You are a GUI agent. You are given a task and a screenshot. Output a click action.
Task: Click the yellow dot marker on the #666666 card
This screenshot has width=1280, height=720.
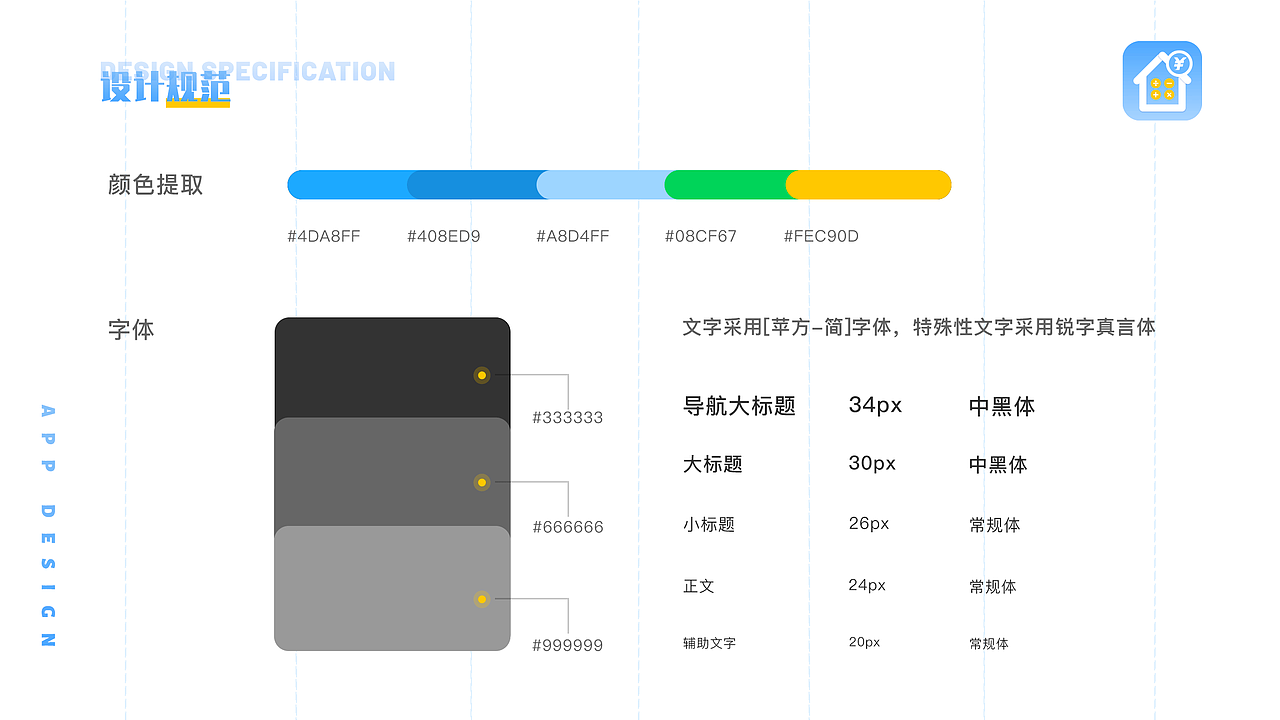482,483
